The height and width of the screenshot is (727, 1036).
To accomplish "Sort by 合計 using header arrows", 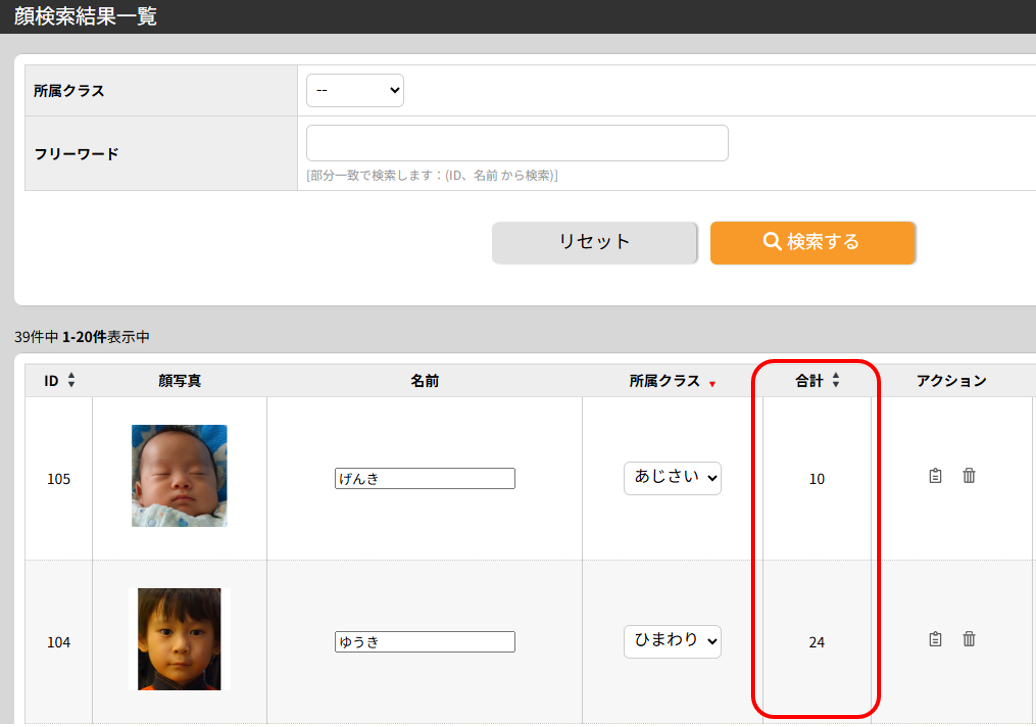I will point(836,381).
